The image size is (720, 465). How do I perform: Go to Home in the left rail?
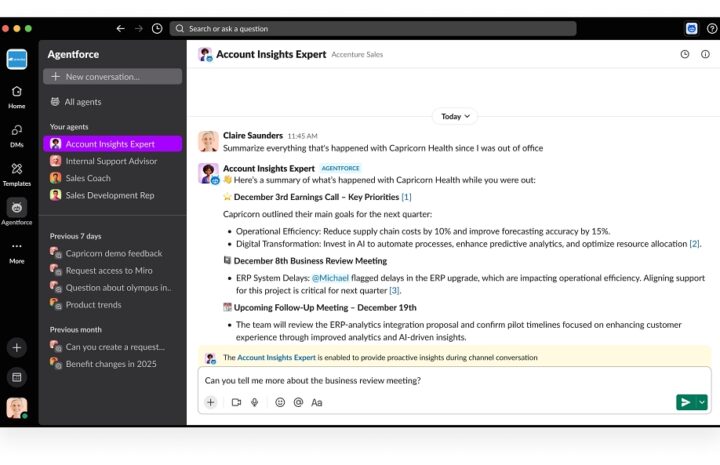tap(17, 97)
